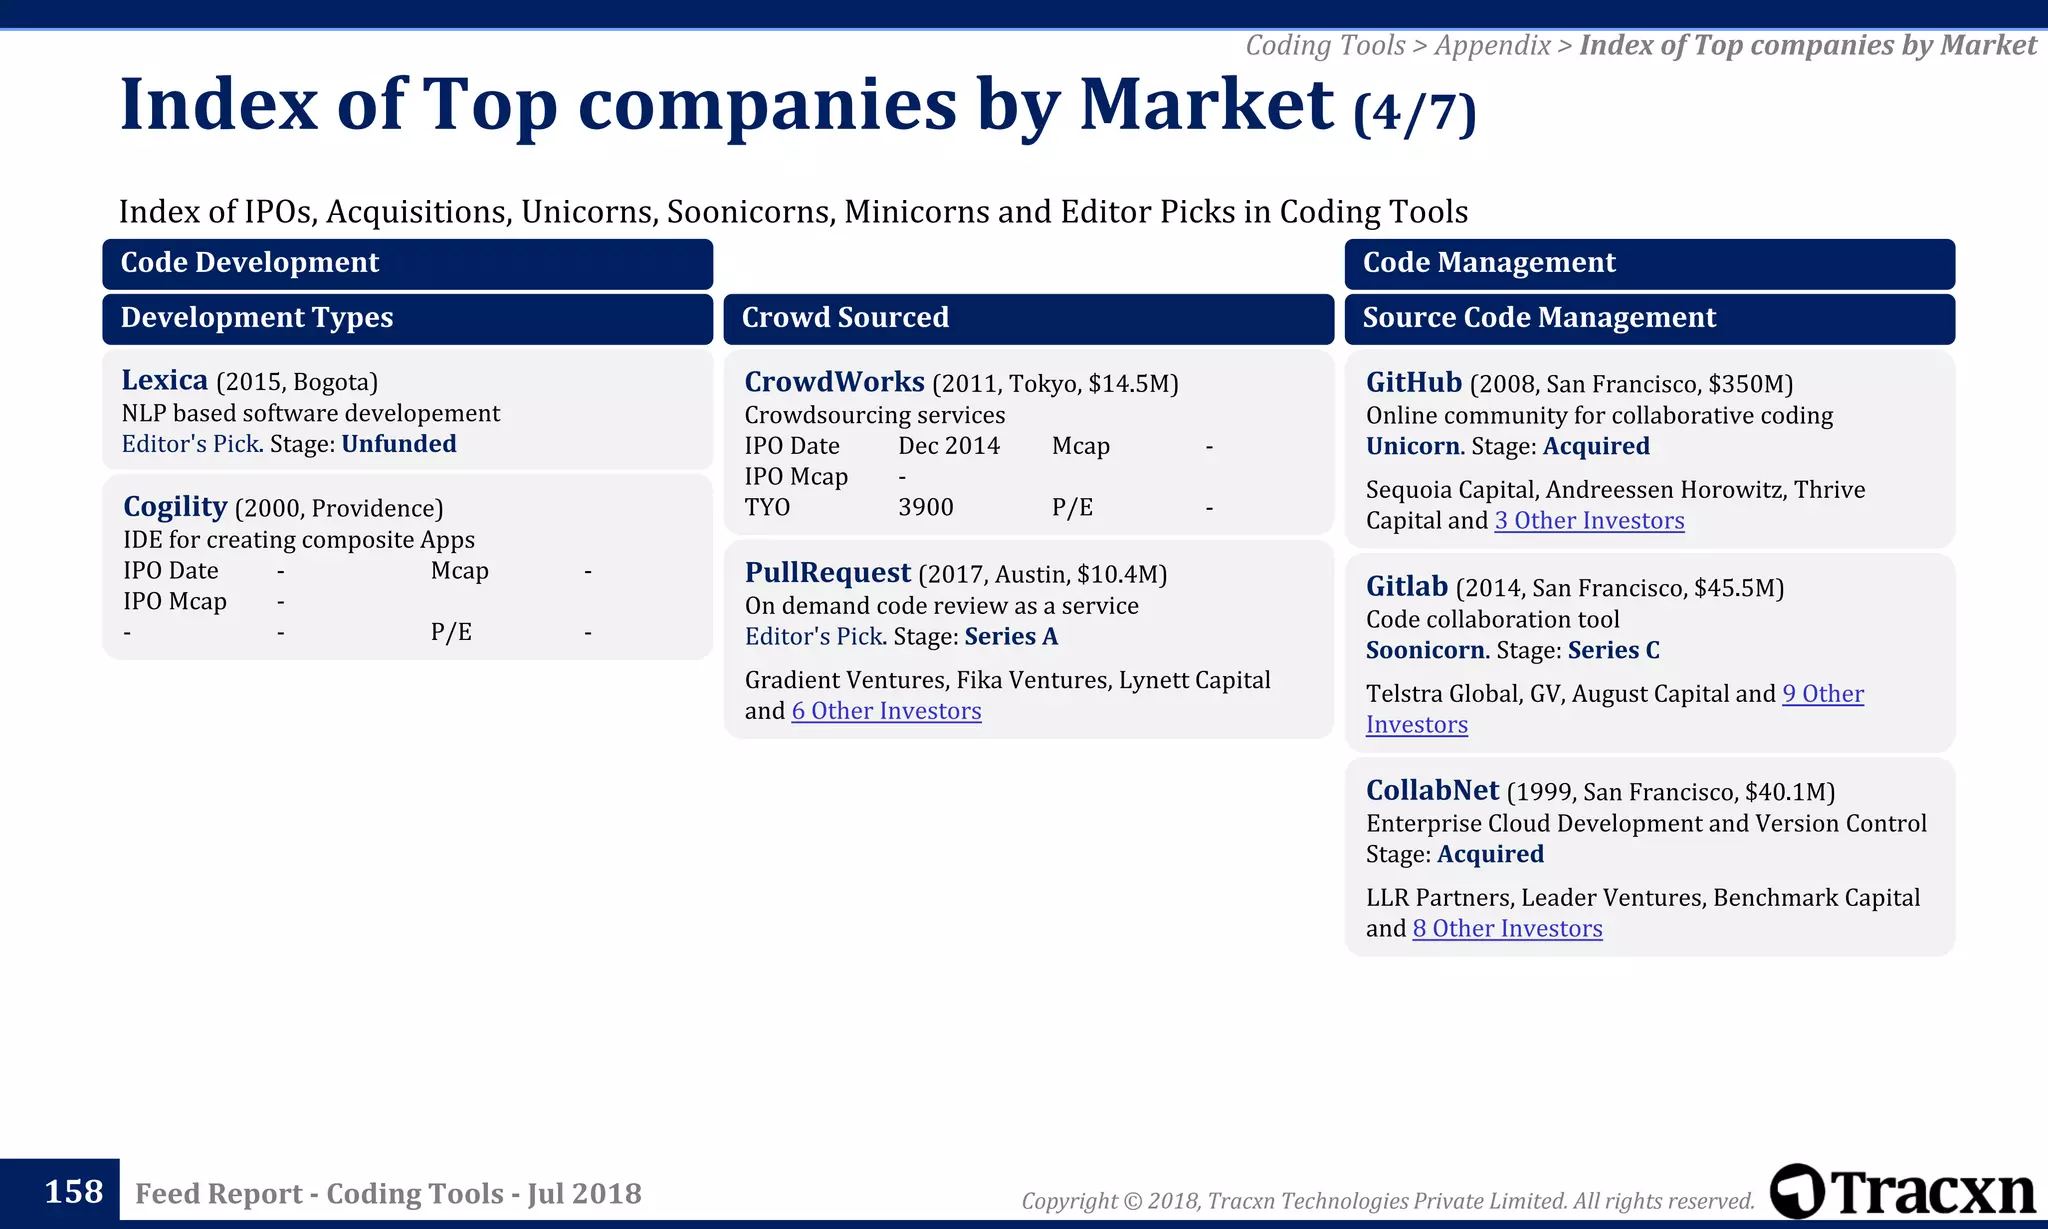
Task: Click 'IPO Mcap' label under Cogility
Action: point(175,602)
